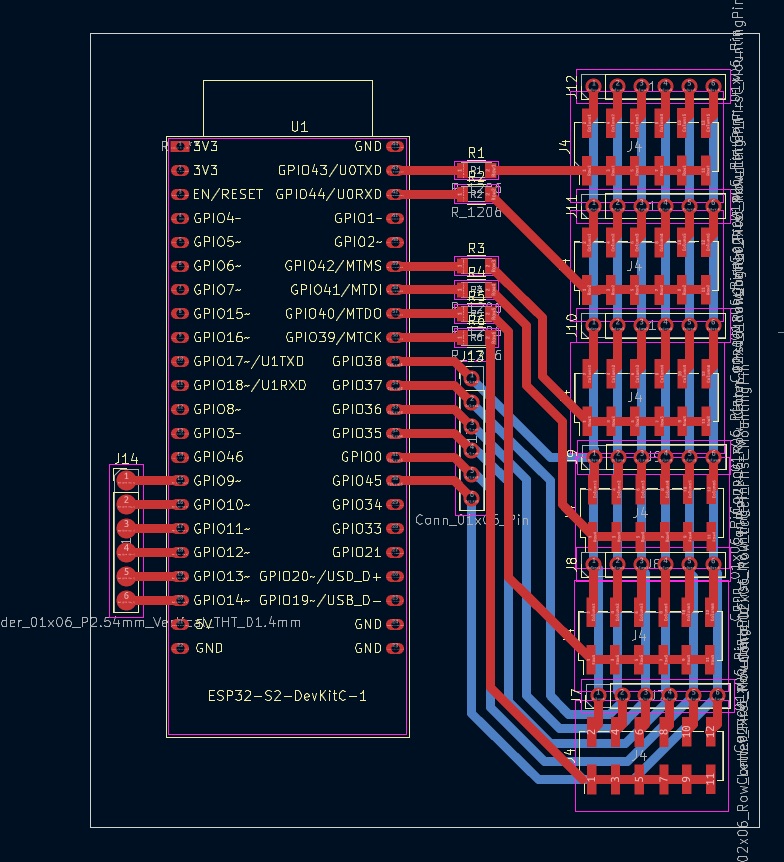
Task: Select the GPIO13~ pin label
Action: pyautogui.click(x=222, y=577)
